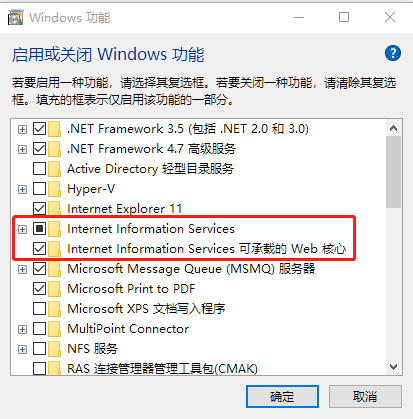Screen dimensions: 413x419
Task: Click the Hyper-V folder icon
Action: (55, 189)
